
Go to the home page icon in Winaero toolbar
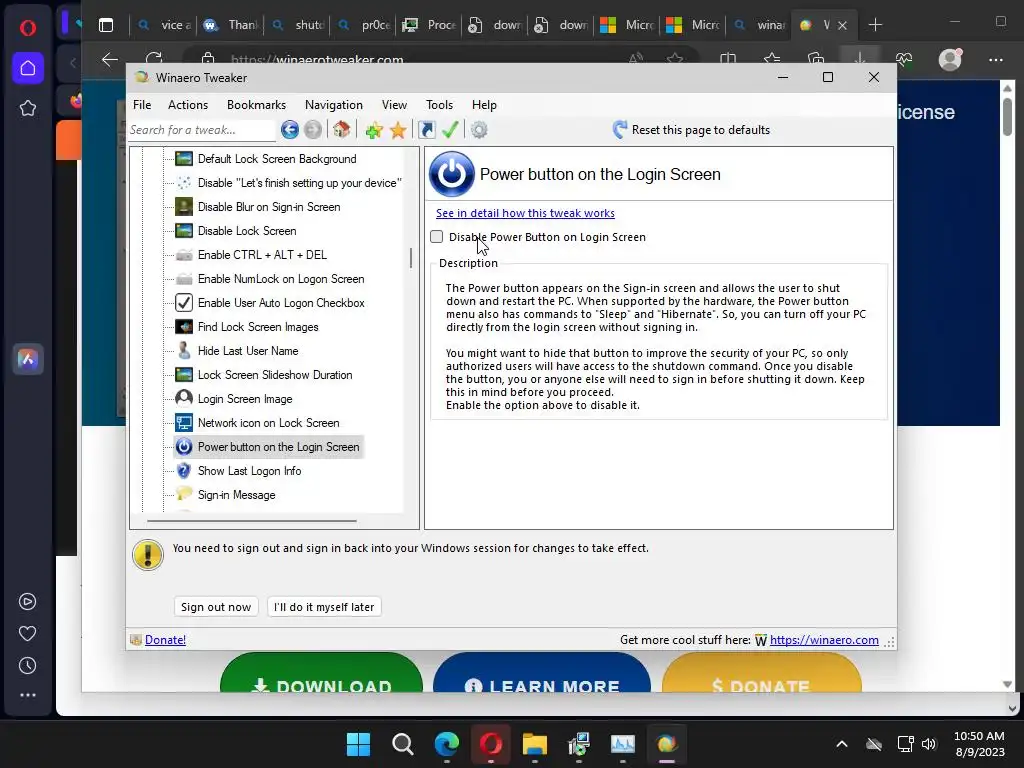[x=342, y=130]
